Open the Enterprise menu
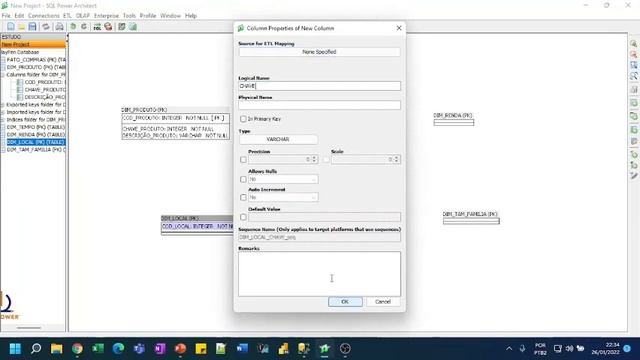Screen dimensions: 640x360 [x=106, y=16]
